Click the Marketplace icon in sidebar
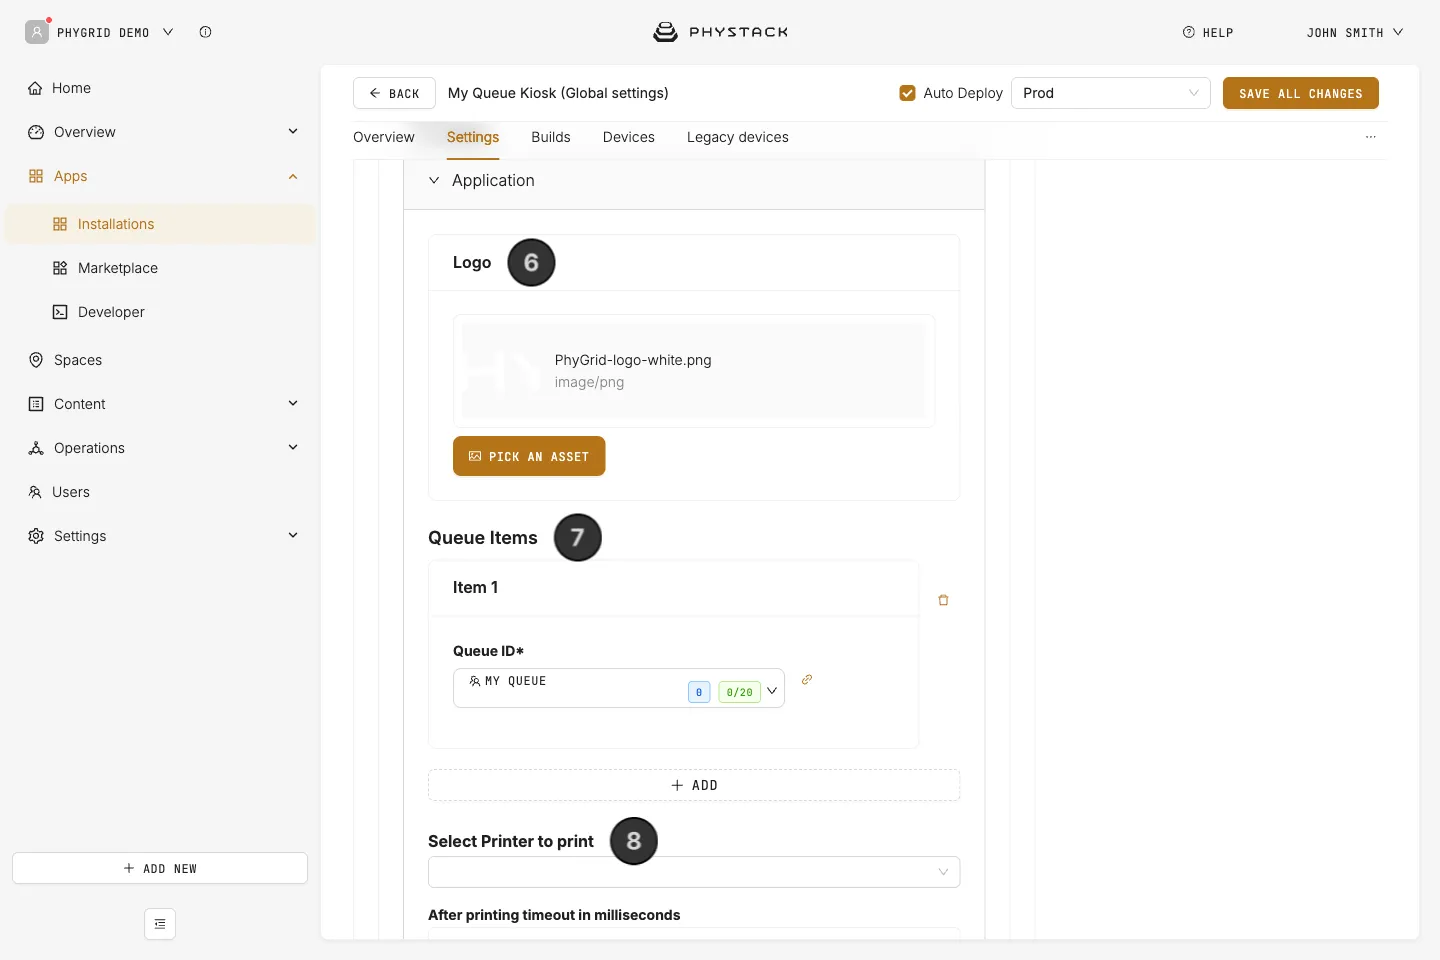 pos(60,268)
